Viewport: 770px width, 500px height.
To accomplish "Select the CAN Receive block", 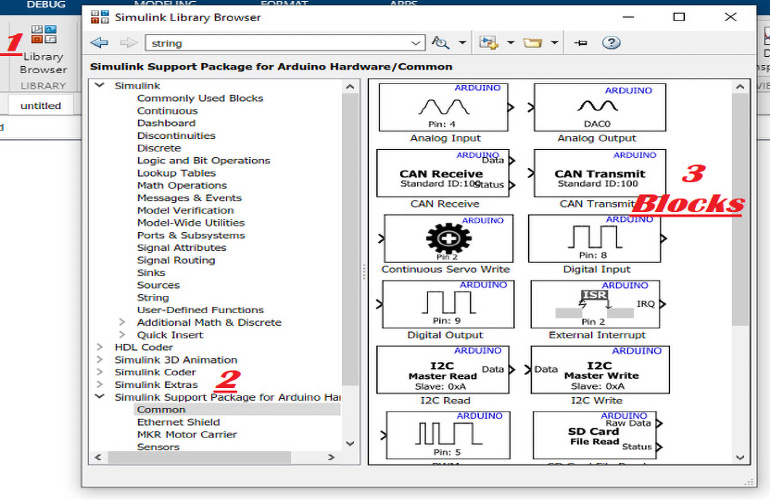I will click(441, 173).
